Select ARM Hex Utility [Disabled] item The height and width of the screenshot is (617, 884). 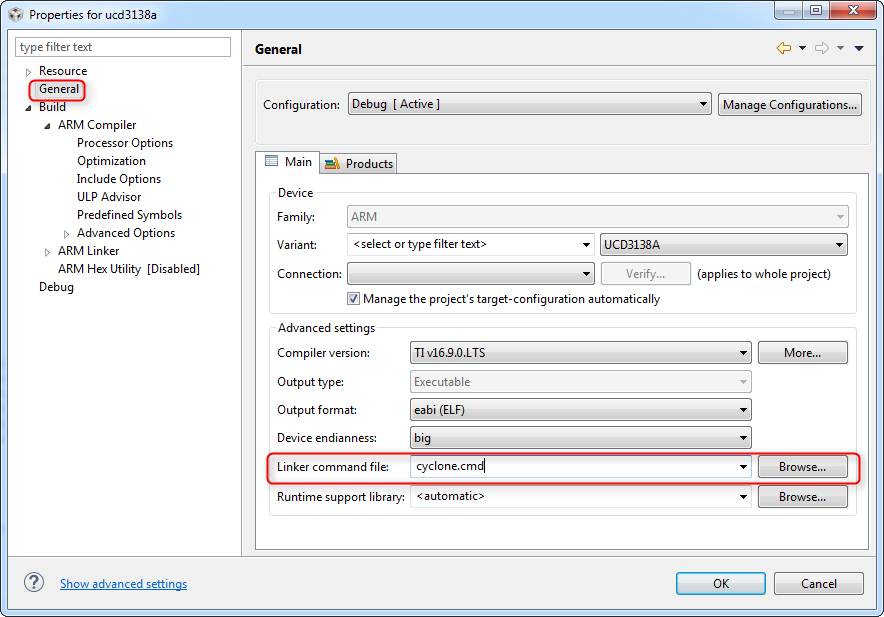pyautogui.click(x=129, y=270)
